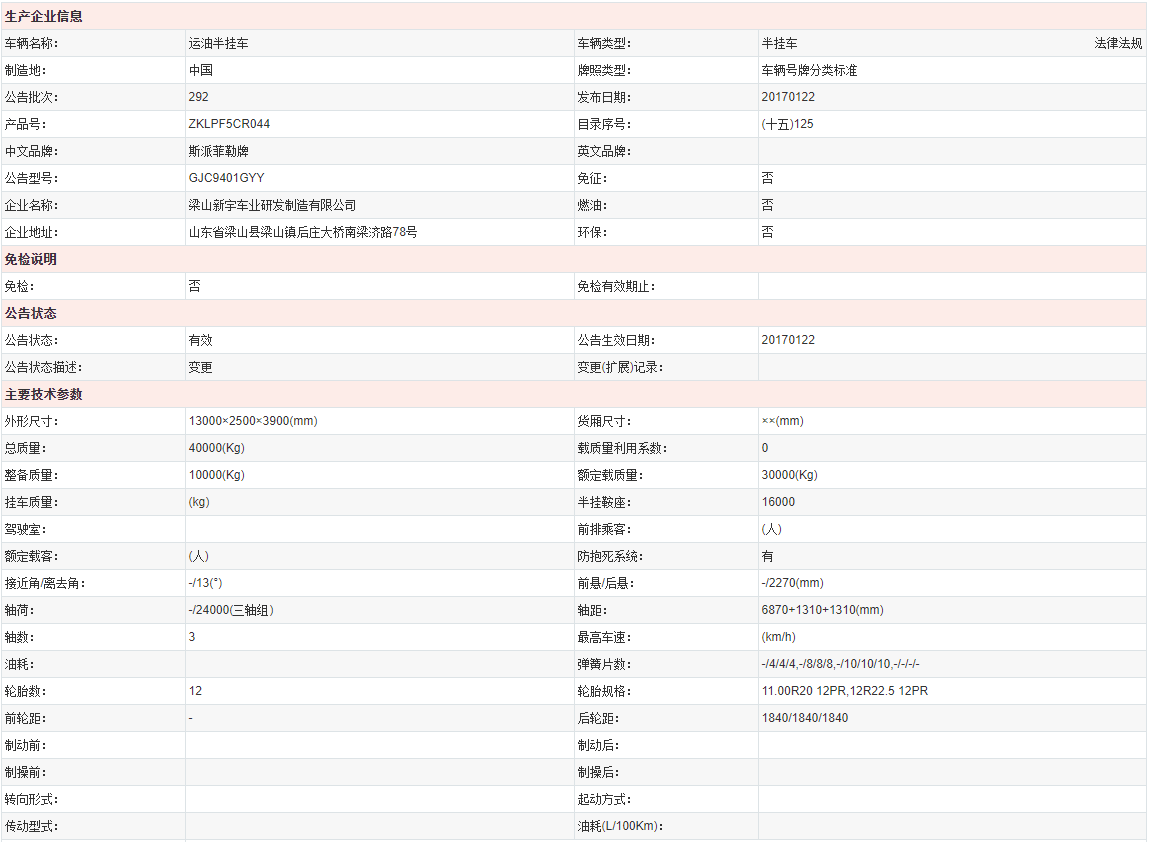Click the 主要技术参数 section header
Viewport: 1151px width, 842px height.
44,395
